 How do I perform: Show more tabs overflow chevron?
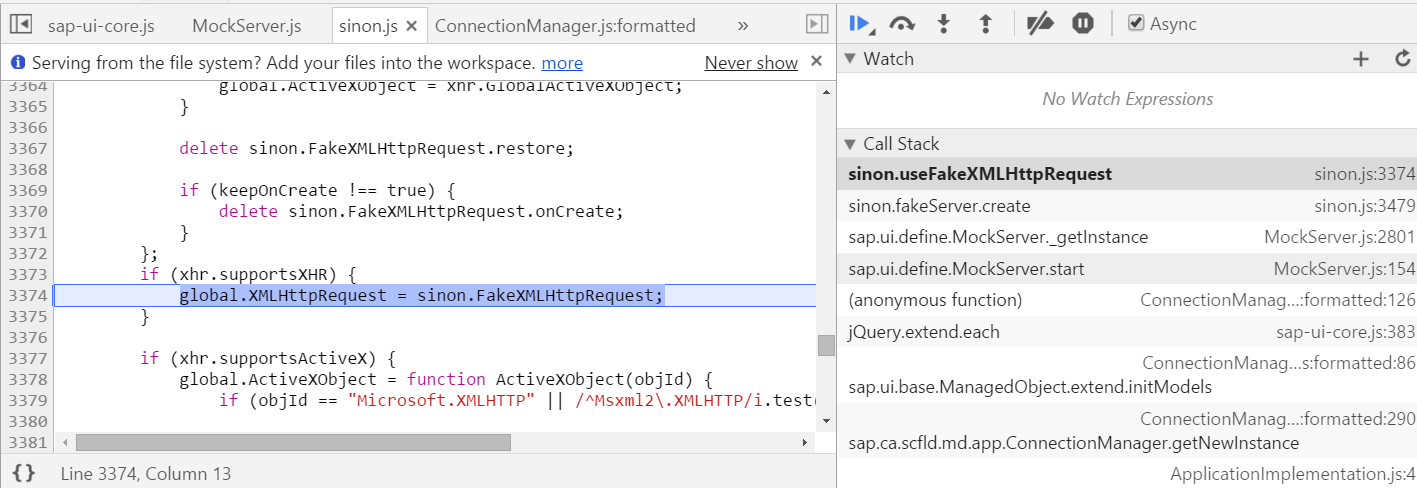742,25
